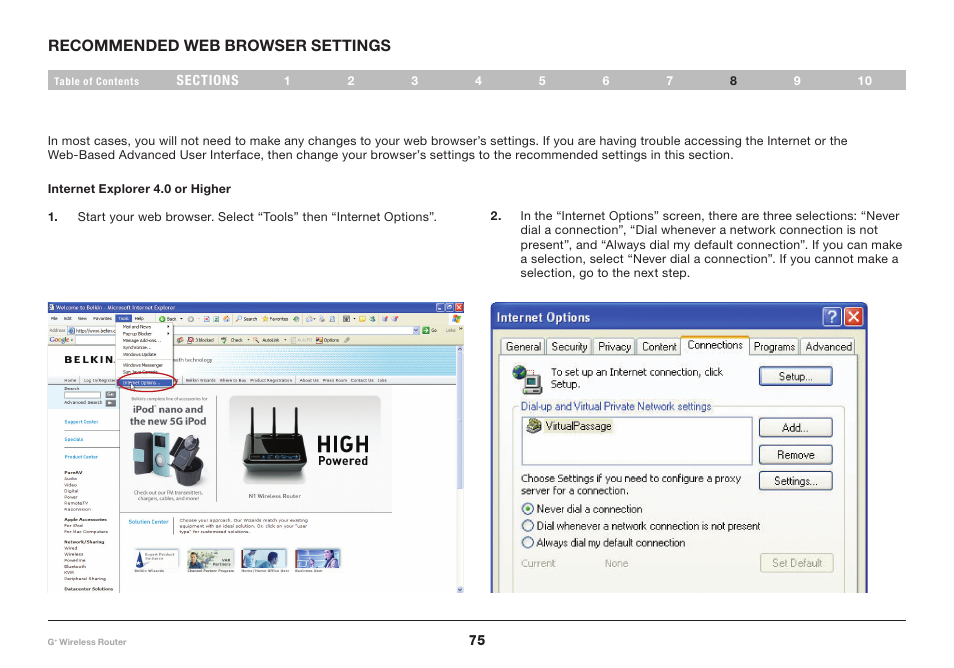Jump to section 5 in the manual navigation bar
Image resolution: width=954 pixels, height=668 pixels.
click(x=541, y=80)
